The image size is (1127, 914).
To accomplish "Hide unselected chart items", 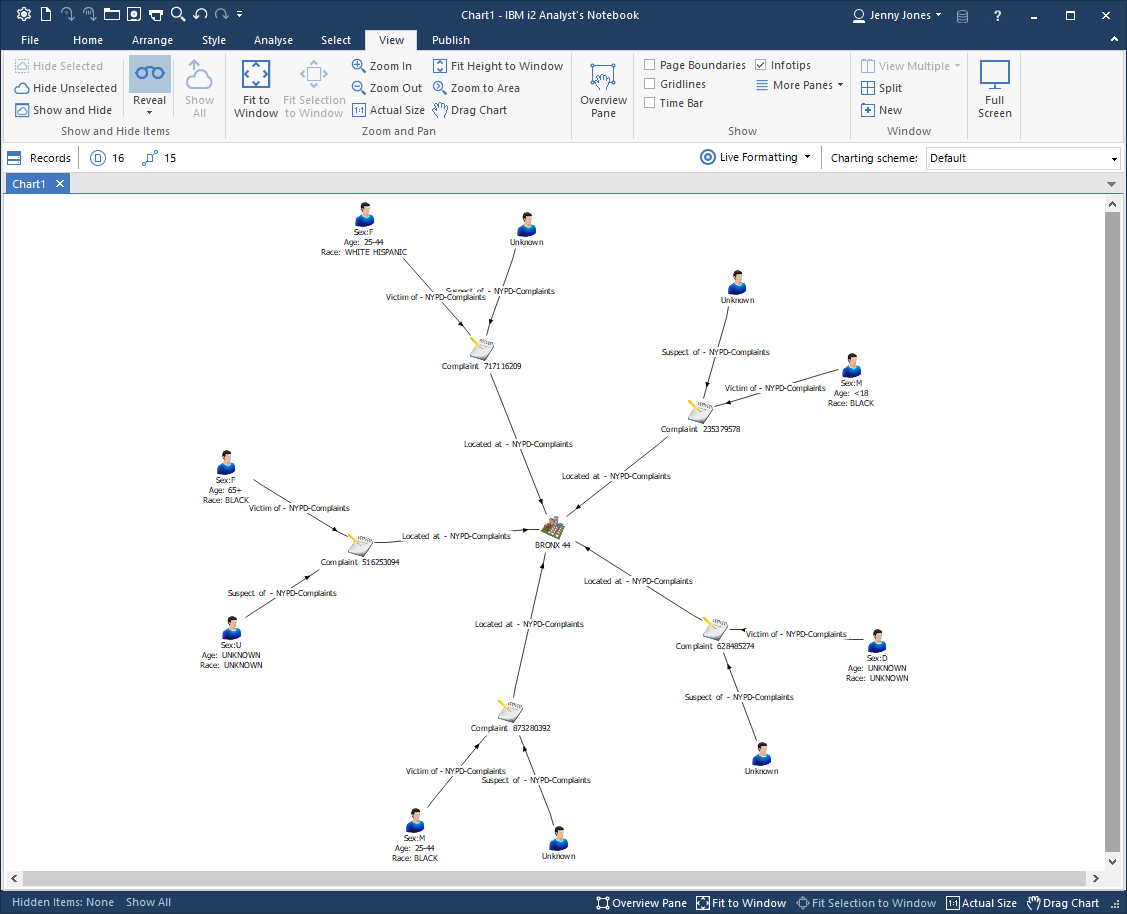I will [x=66, y=88].
